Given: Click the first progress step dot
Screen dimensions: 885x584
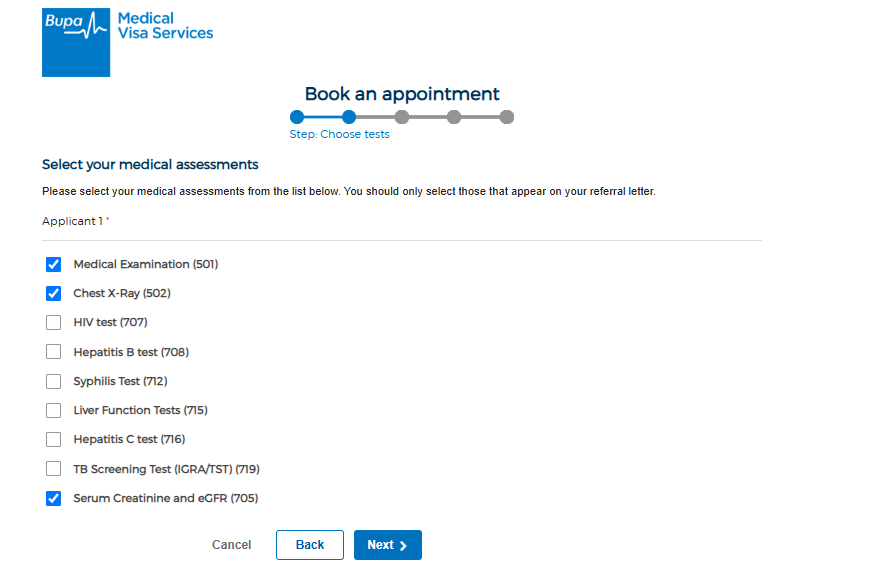Looking at the screenshot, I should coord(297,117).
